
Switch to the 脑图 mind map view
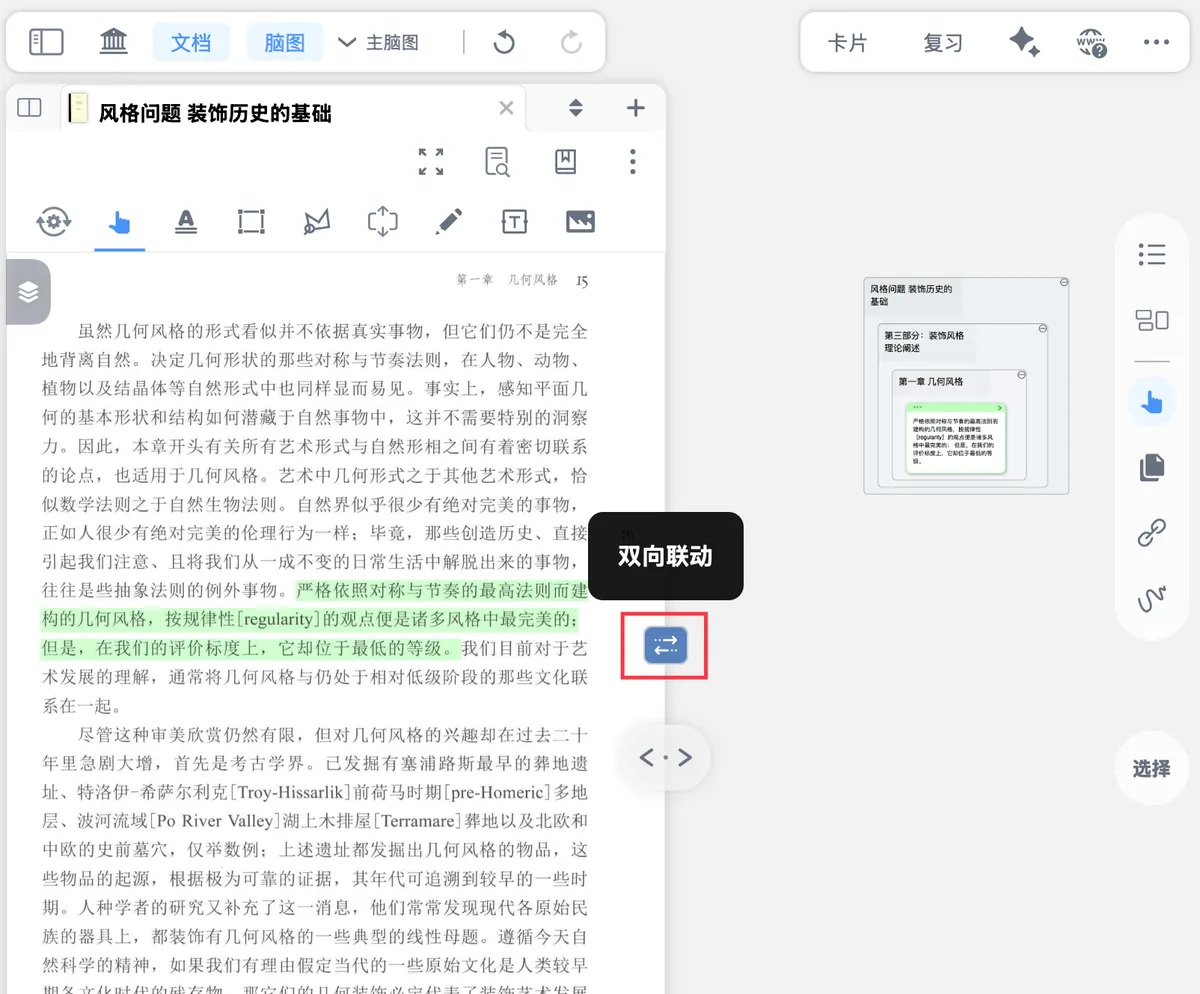(x=285, y=42)
